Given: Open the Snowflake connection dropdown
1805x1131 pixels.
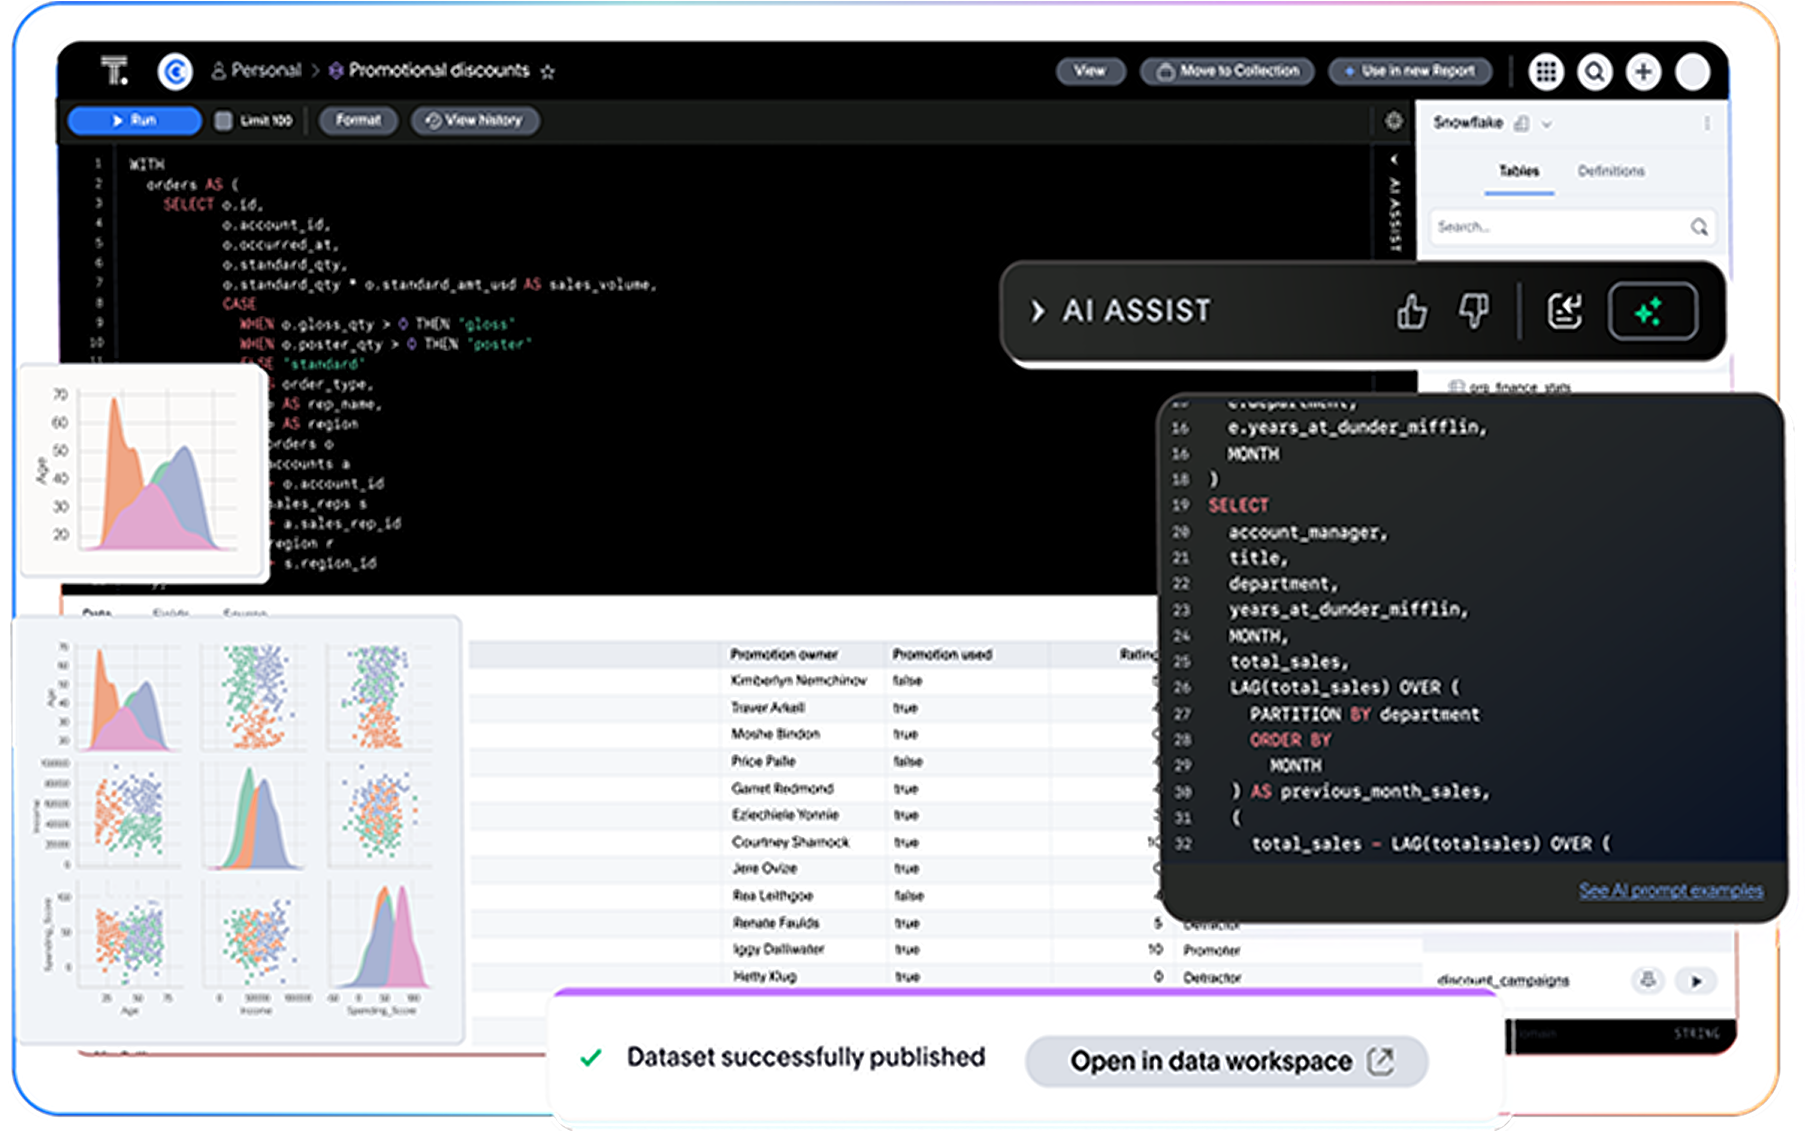Looking at the screenshot, I should click(1546, 123).
